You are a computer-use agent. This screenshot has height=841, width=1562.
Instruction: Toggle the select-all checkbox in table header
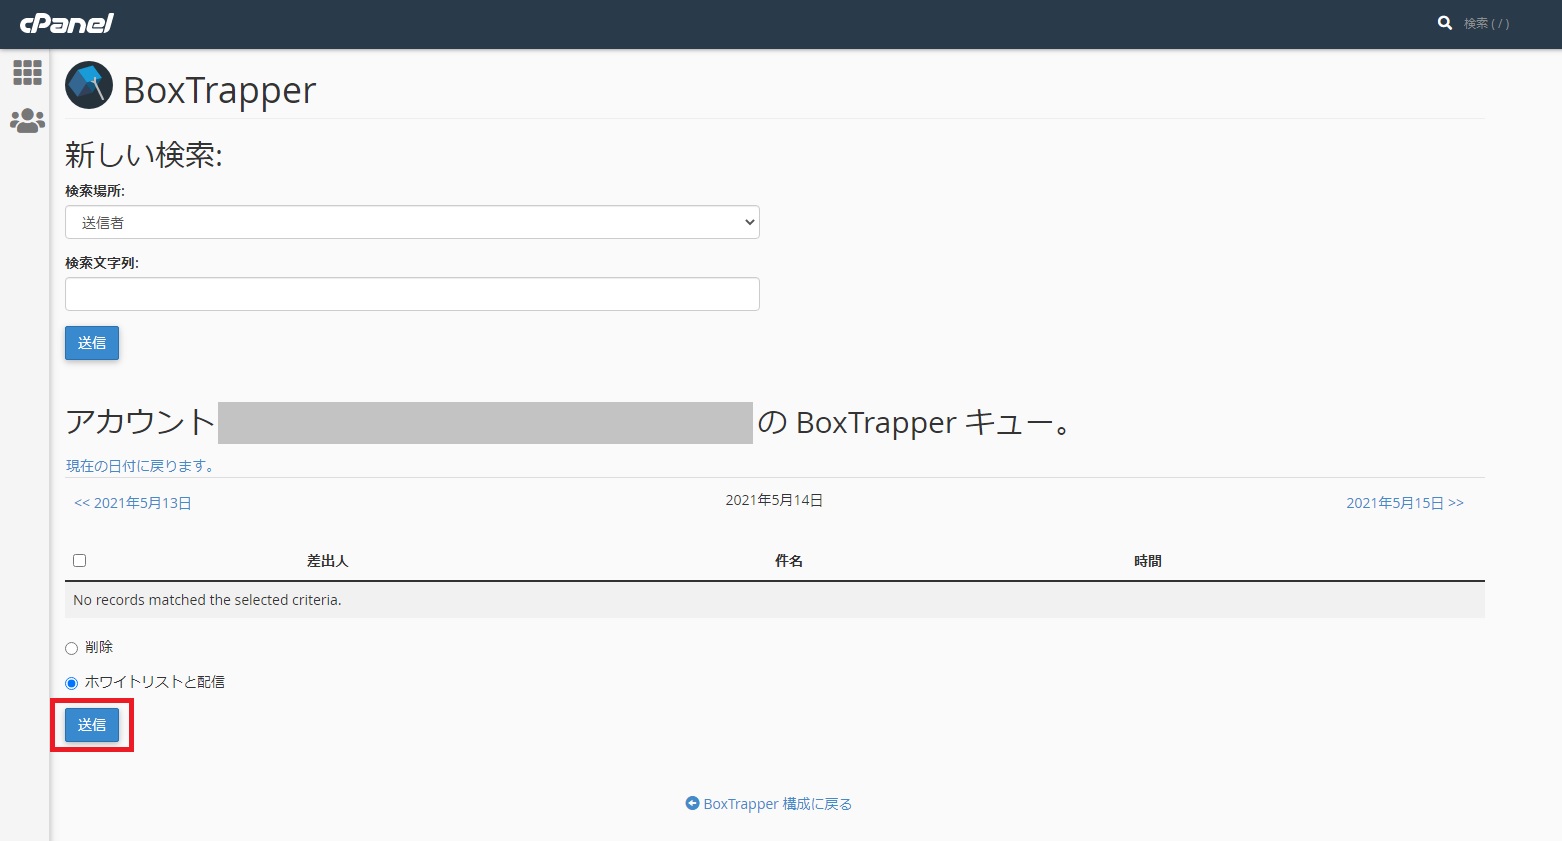tap(80, 561)
